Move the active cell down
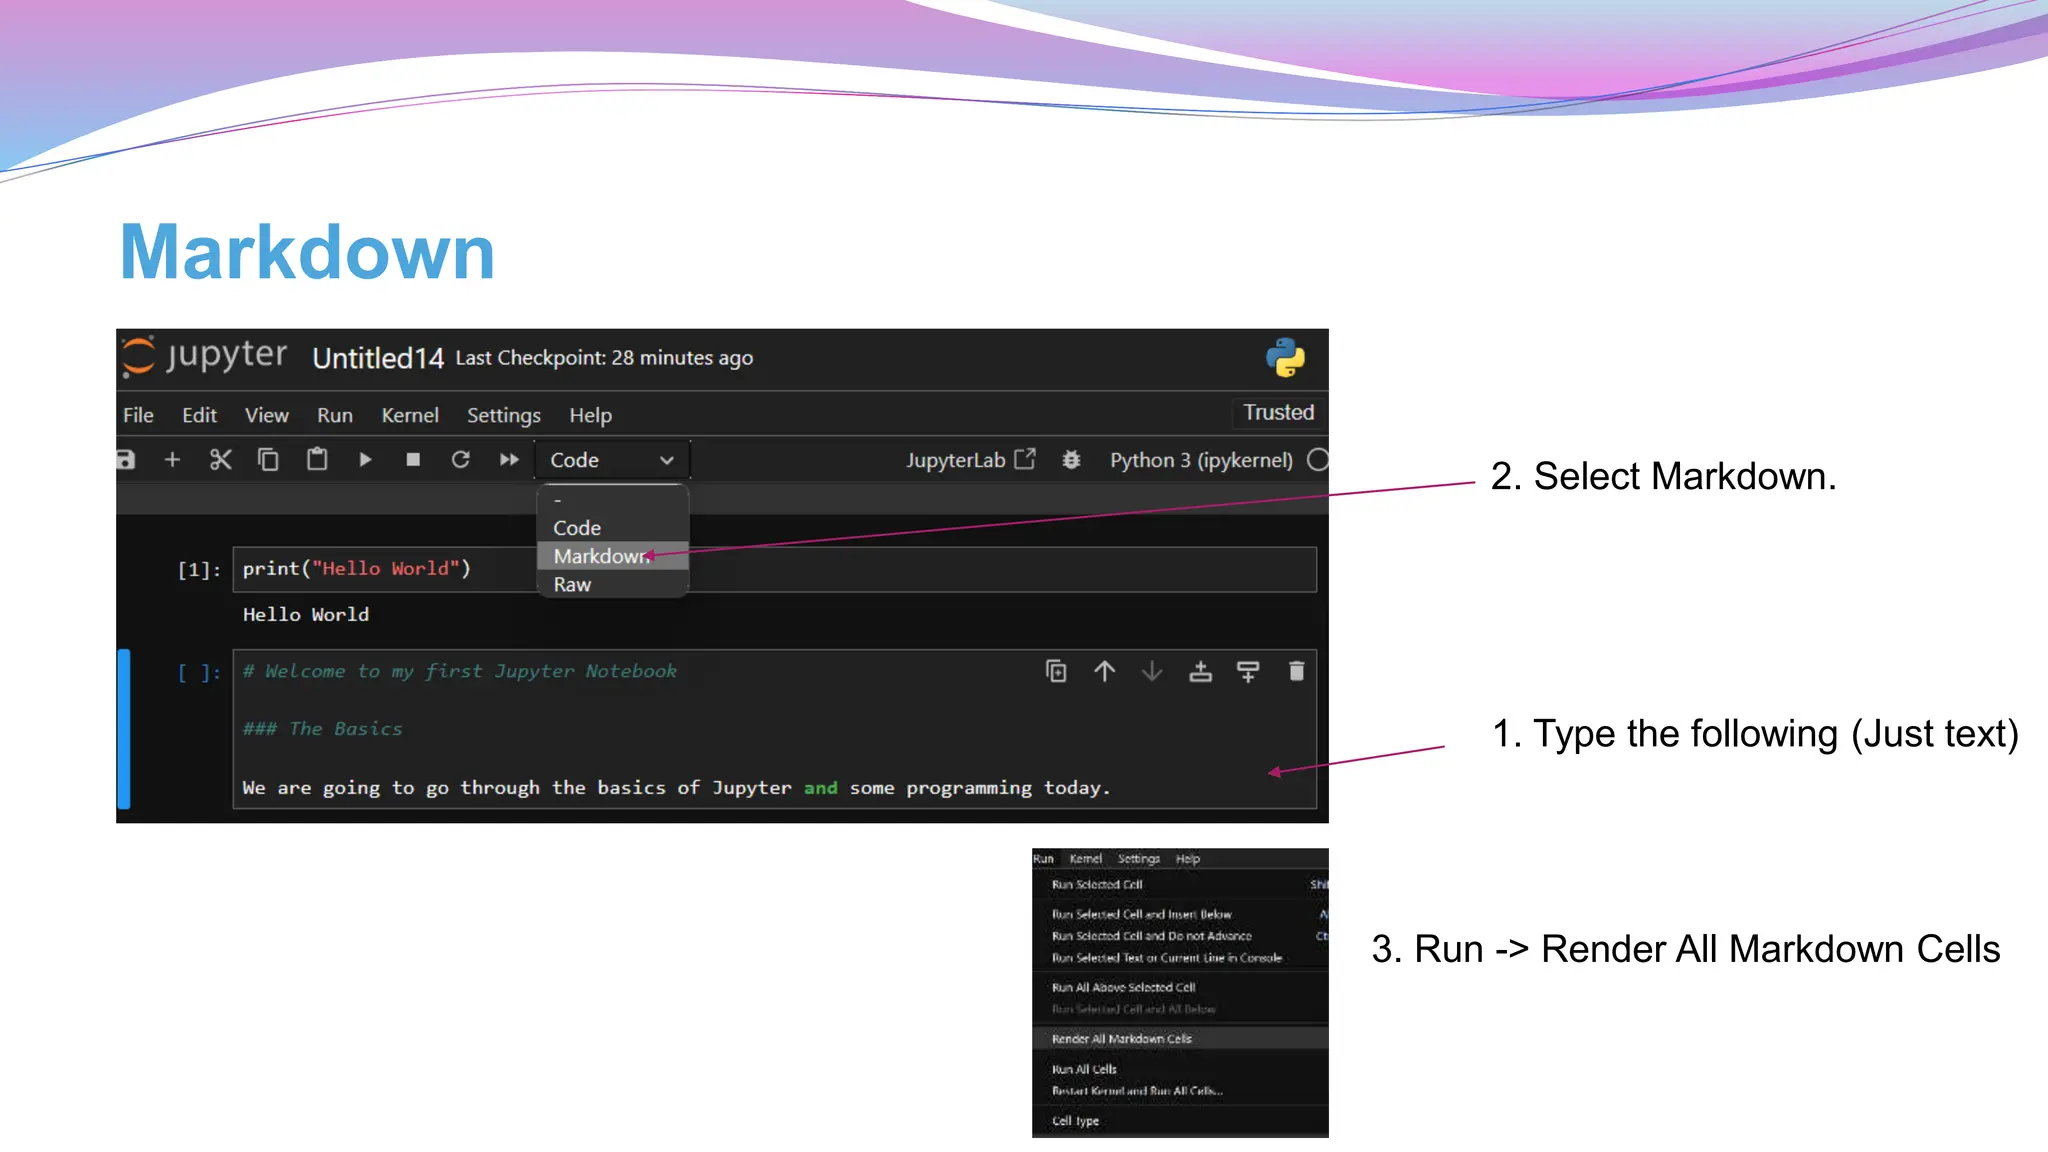Viewport: 2048px width, 1152px height. coord(1152,671)
